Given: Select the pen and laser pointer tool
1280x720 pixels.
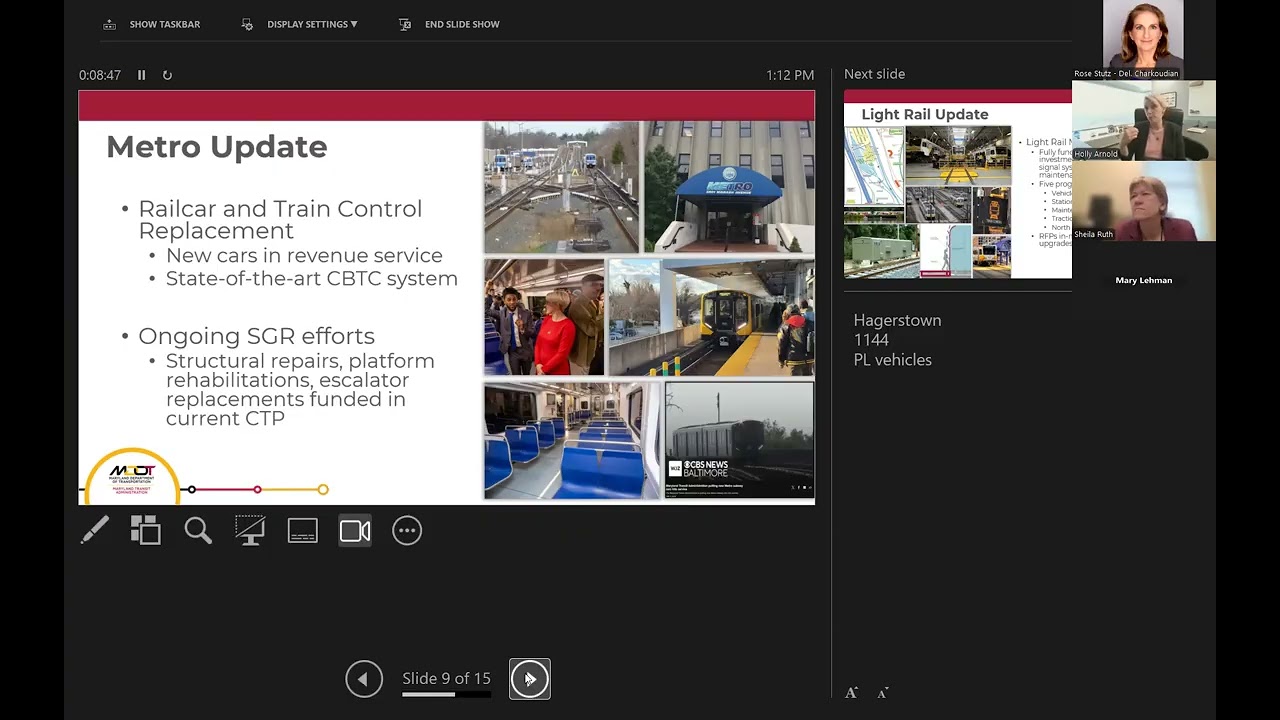Looking at the screenshot, I should [x=94, y=530].
